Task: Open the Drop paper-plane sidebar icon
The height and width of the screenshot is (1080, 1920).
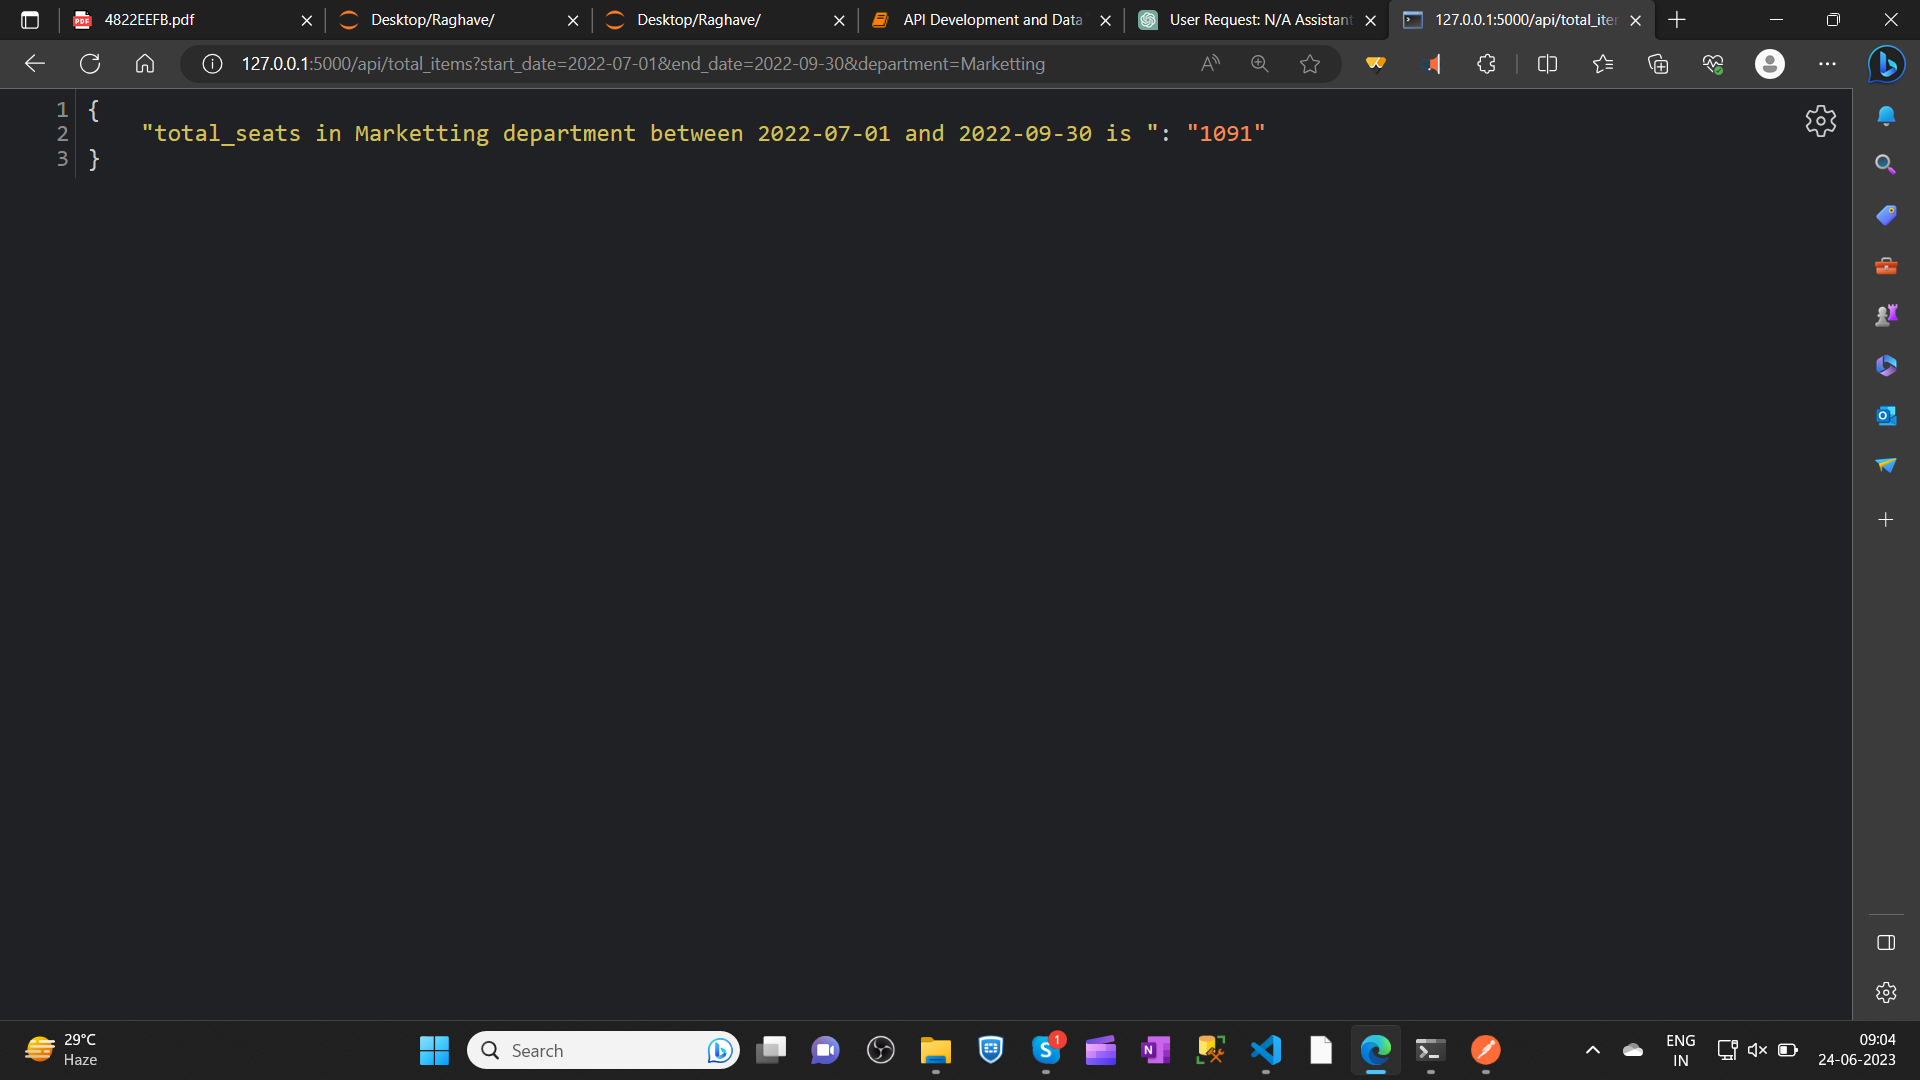Action: point(1886,465)
